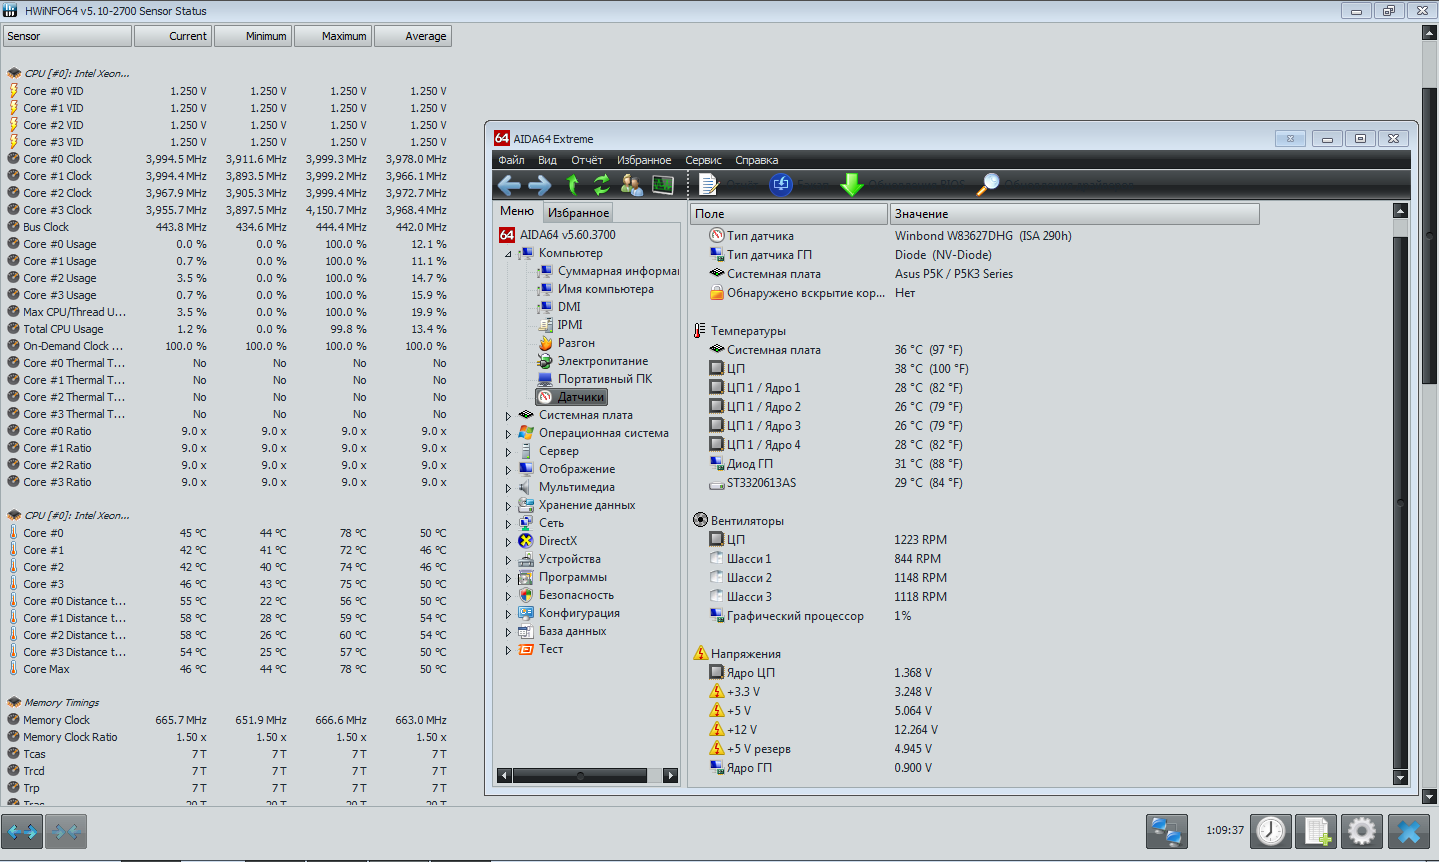Screen dimensions: 1439x862
Task: Click the Тип датчика row in AIDA64
Action: 974,236
